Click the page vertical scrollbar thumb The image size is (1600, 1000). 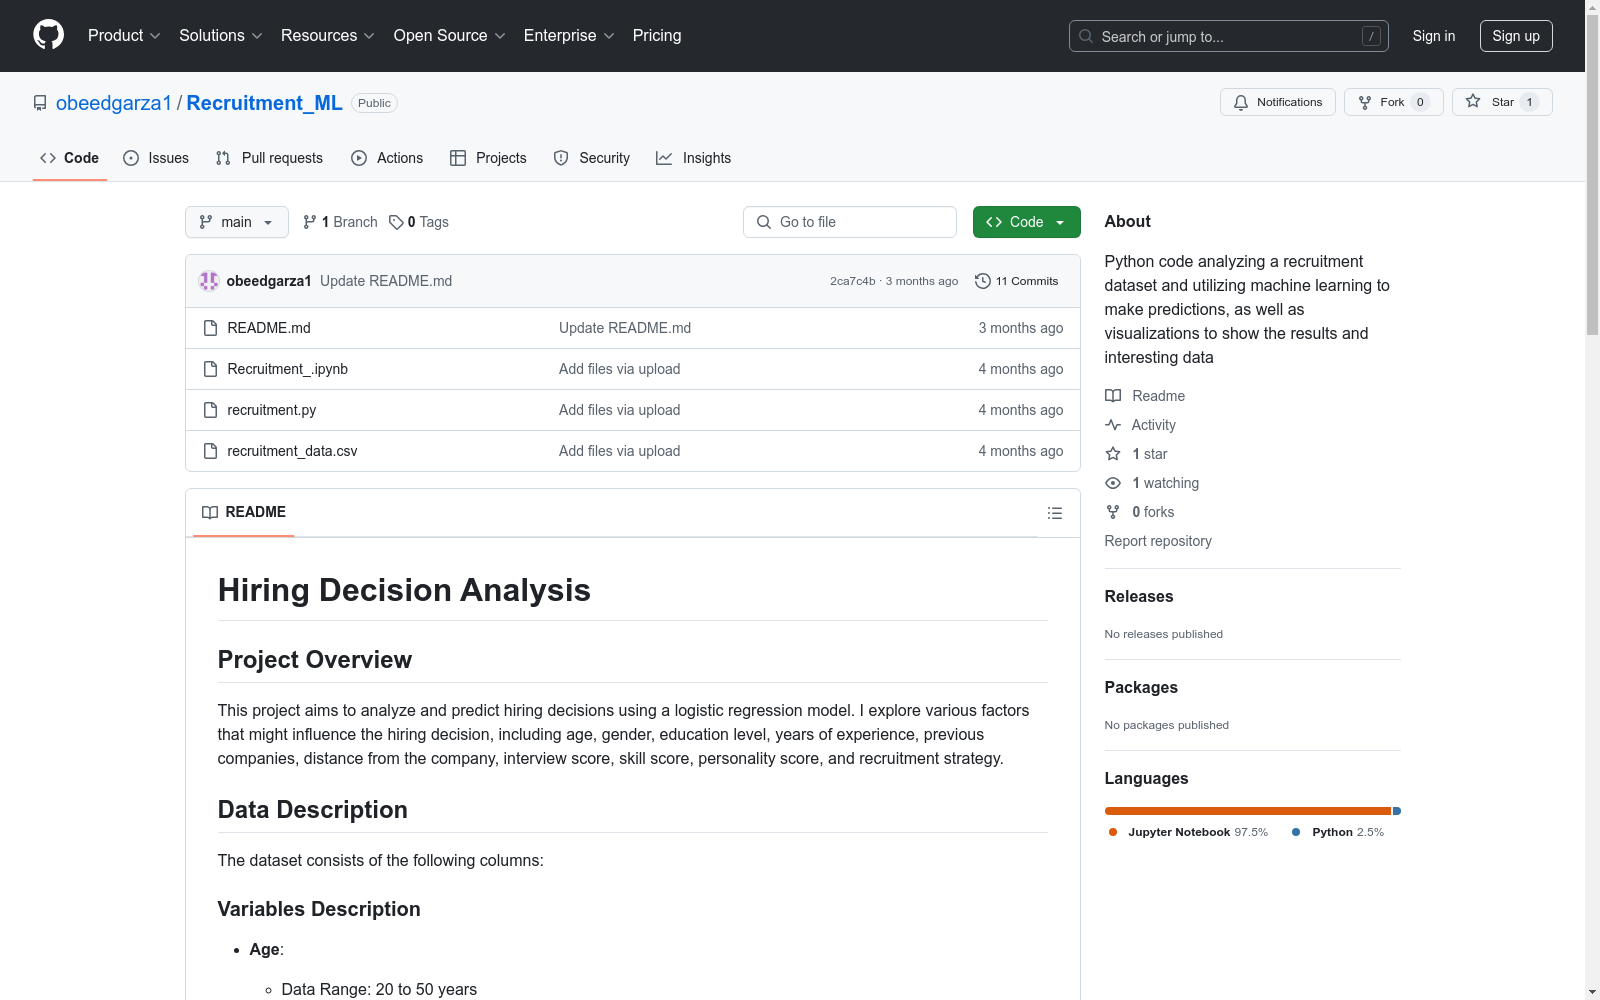coord(1593,175)
